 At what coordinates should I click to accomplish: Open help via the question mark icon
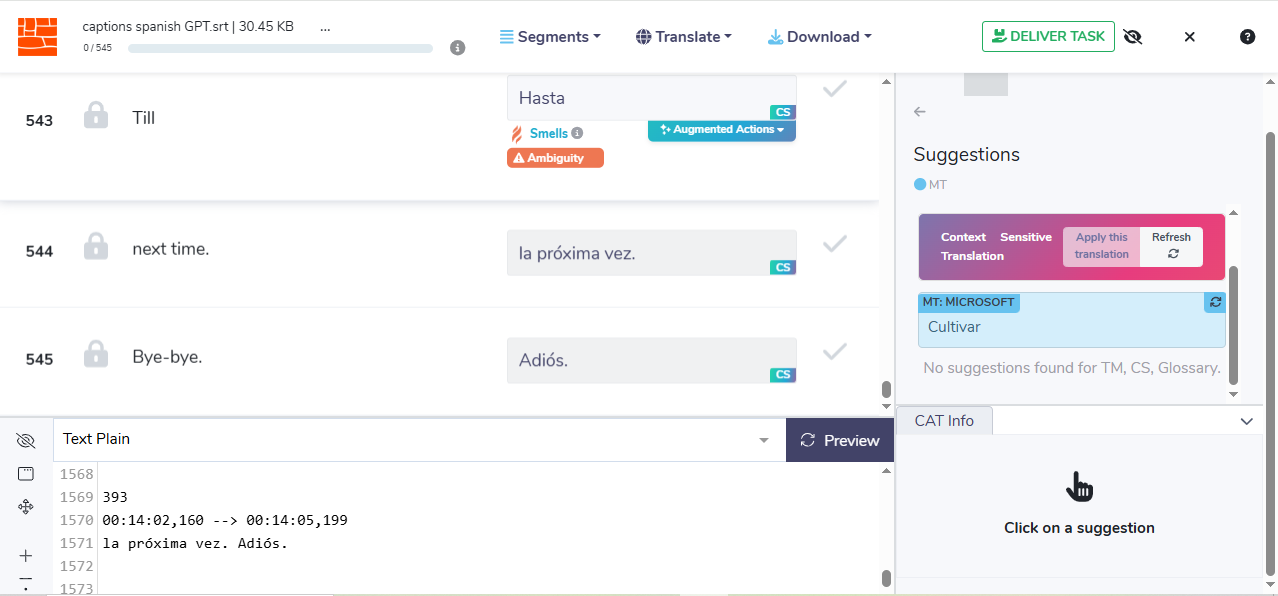click(x=1247, y=37)
